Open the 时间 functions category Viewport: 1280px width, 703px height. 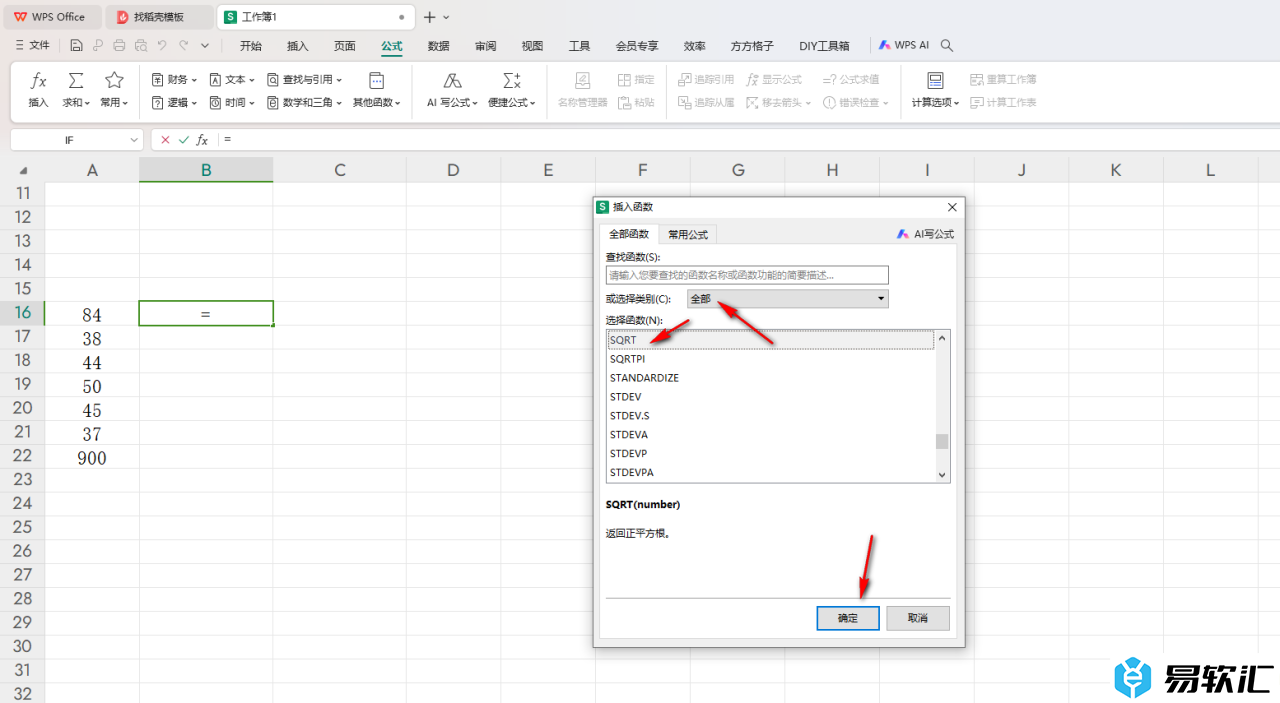tap(232, 102)
